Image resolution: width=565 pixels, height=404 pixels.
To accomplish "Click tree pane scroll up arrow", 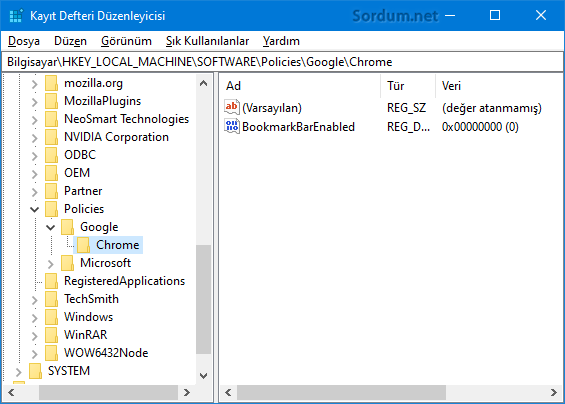I will tap(204, 84).
